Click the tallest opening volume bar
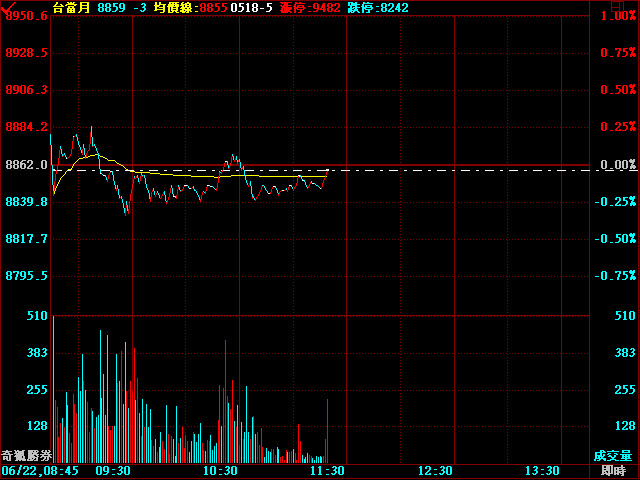The width and height of the screenshot is (640, 480). pos(53,389)
